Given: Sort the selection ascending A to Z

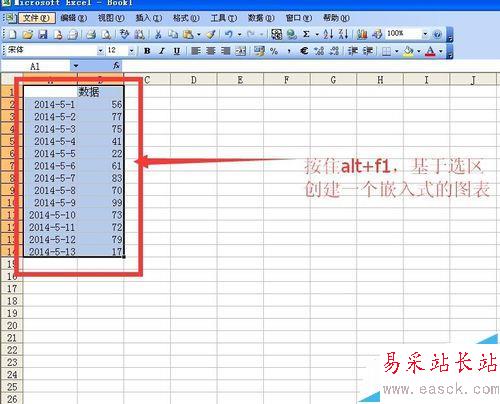Looking at the screenshot, I should tap(328, 34).
